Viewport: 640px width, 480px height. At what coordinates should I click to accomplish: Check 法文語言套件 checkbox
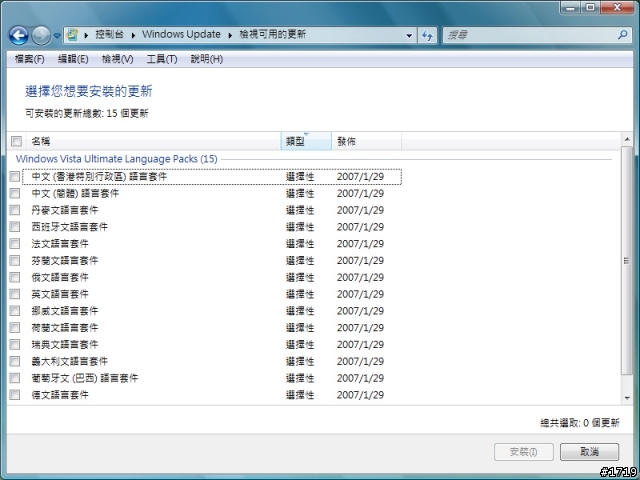[15, 244]
